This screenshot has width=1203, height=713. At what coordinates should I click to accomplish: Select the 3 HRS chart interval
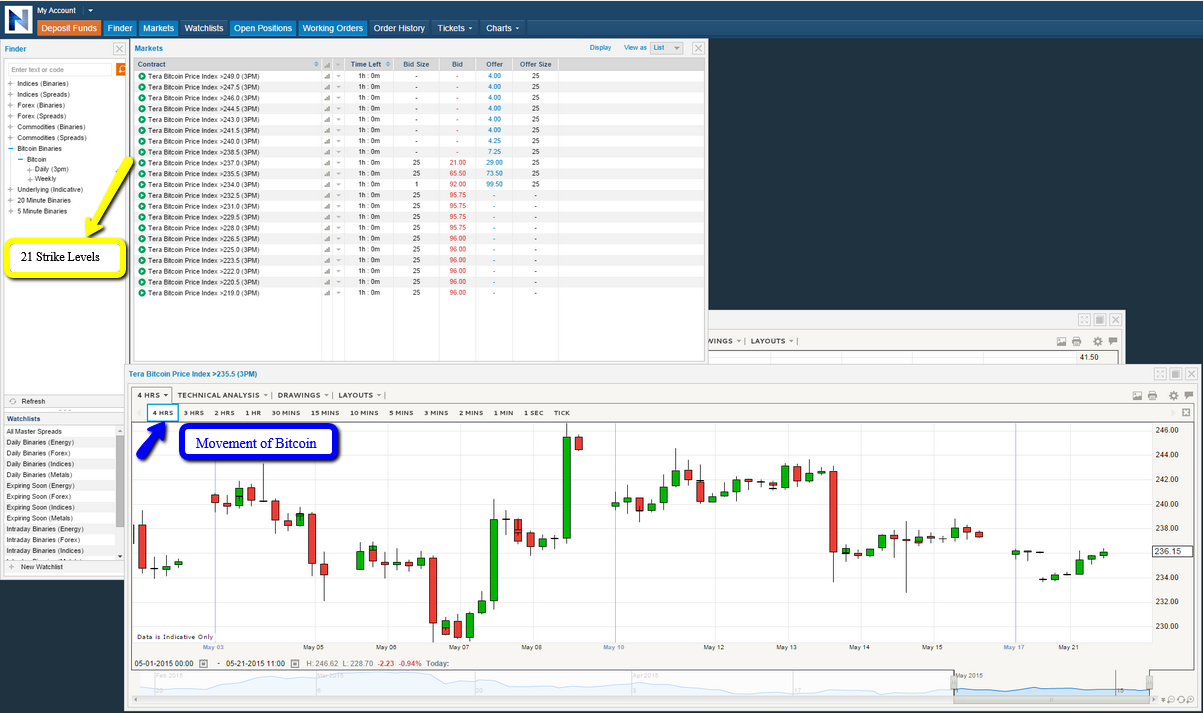pos(193,413)
